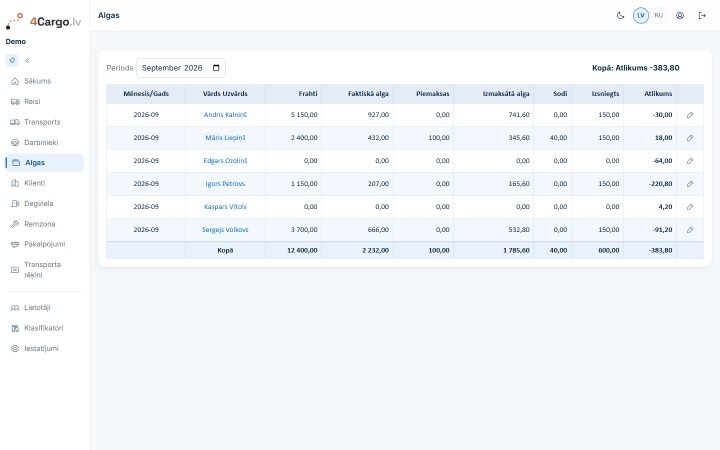Screen dimensions: 720x450
Task: Click Kopā: Atlikums -383,80 summary
Action: coord(636,68)
